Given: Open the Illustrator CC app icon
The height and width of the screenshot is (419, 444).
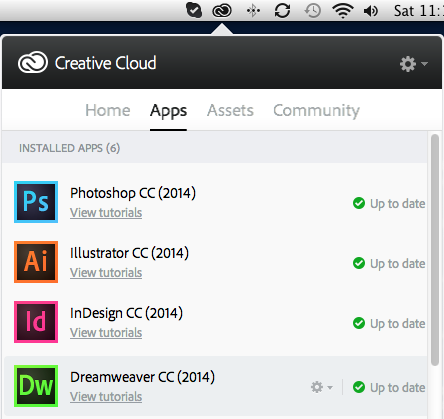Looking at the screenshot, I should point(36,262).
